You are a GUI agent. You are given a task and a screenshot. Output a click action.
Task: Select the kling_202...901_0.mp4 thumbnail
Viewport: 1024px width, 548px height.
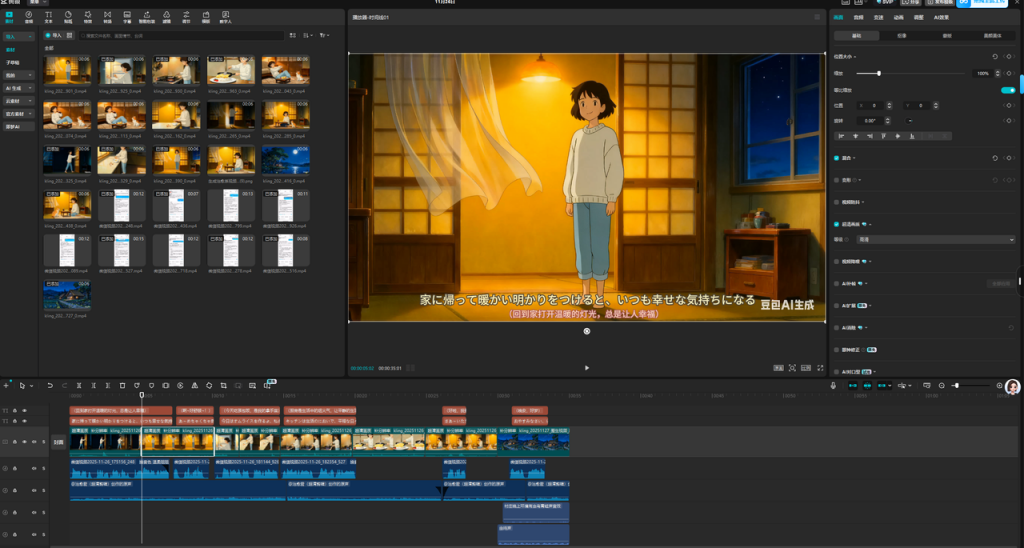pos(65,70)
